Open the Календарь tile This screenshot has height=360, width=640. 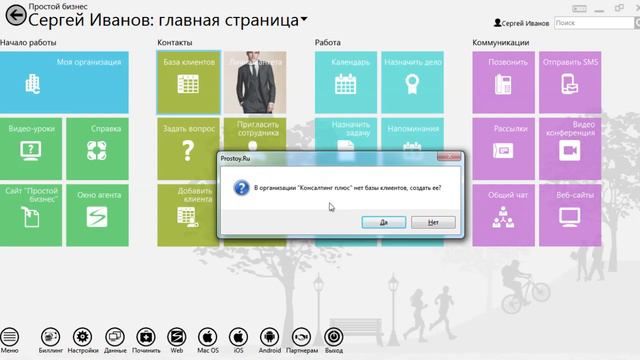(x=346, y=82)
